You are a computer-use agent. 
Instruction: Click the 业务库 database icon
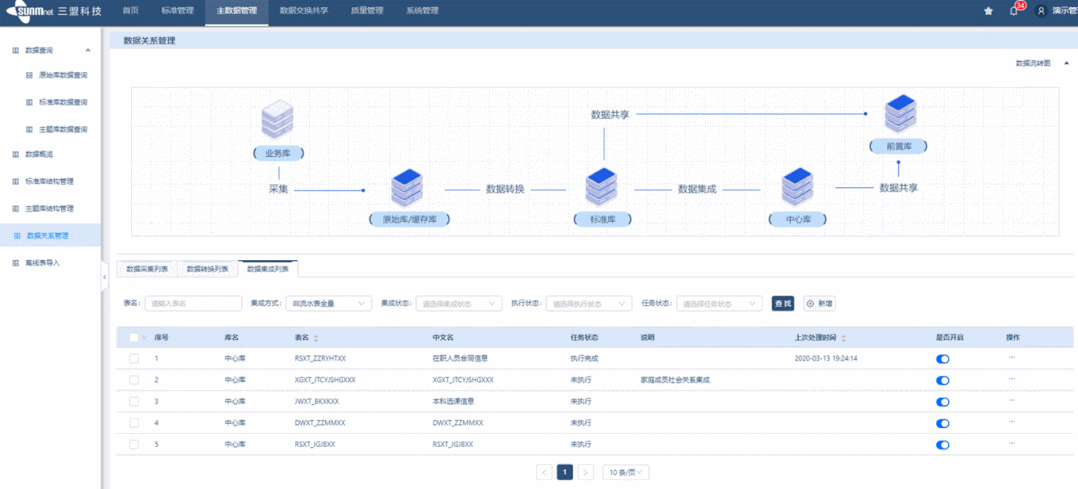[x=278, y=121]
